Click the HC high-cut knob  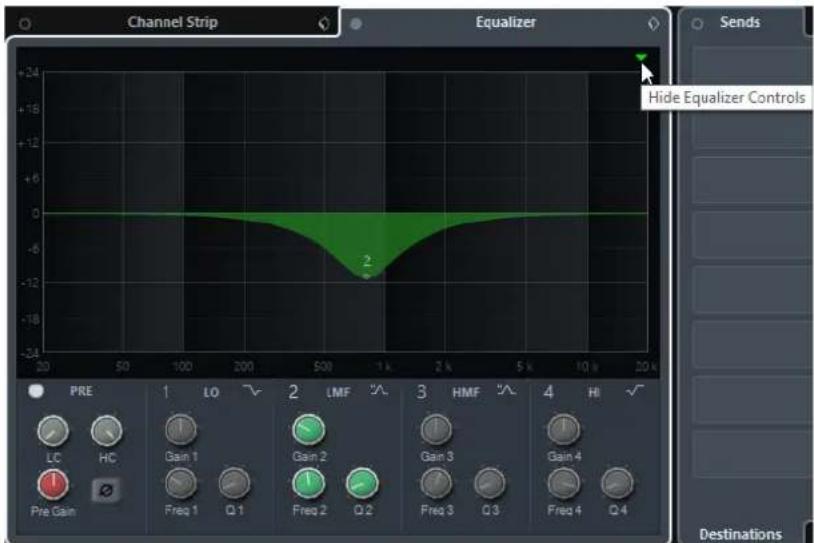(107, 430)
